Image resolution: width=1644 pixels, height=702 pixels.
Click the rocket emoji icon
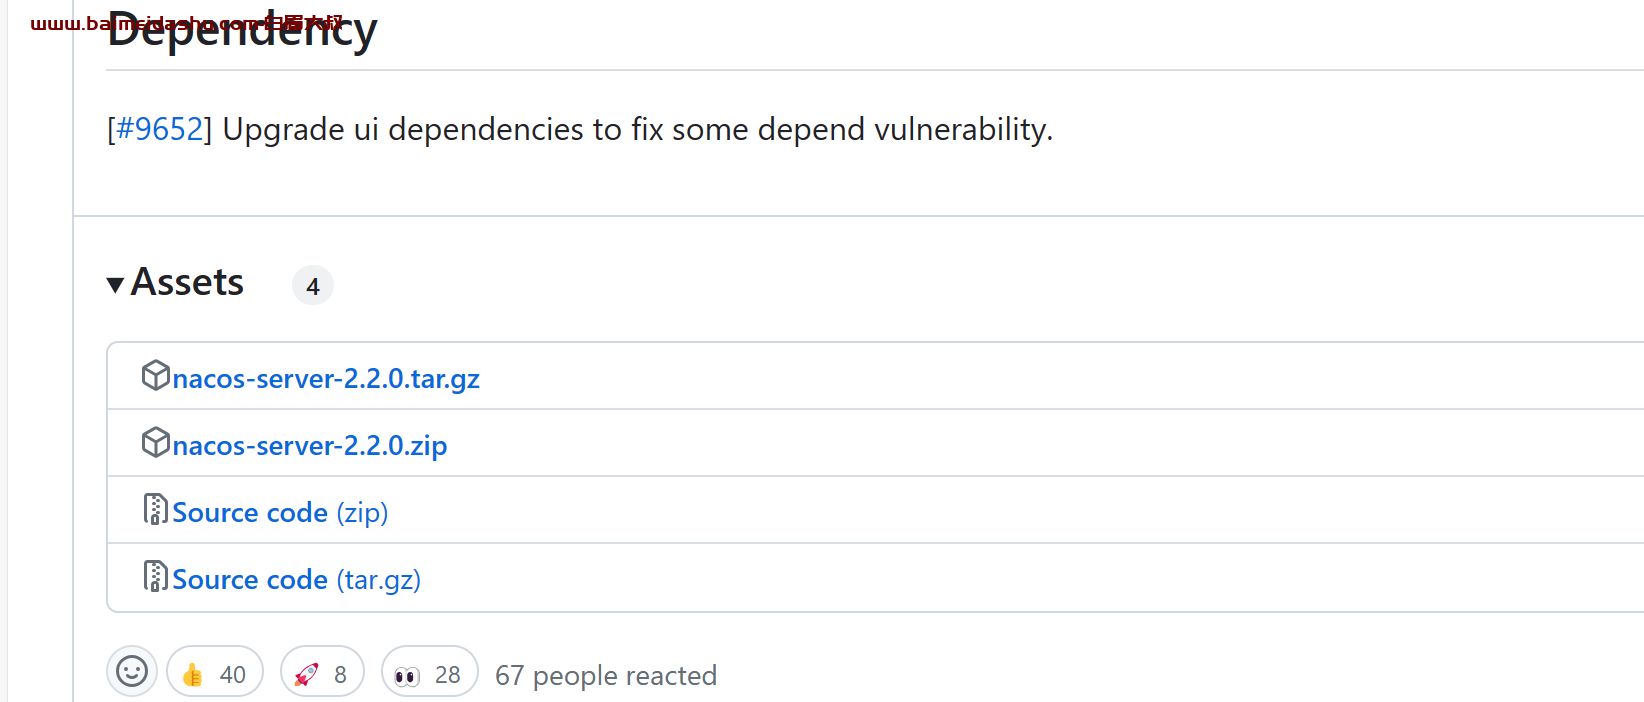pyautogui.click(x=306, y=675)
